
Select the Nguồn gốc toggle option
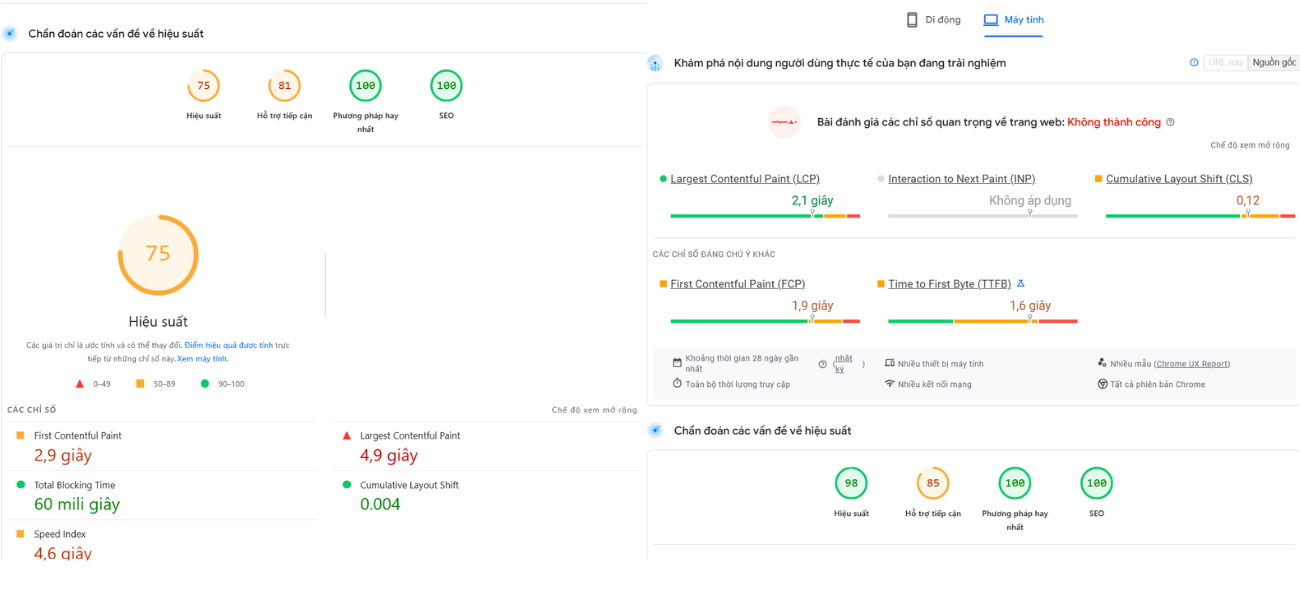(1273, 62)
